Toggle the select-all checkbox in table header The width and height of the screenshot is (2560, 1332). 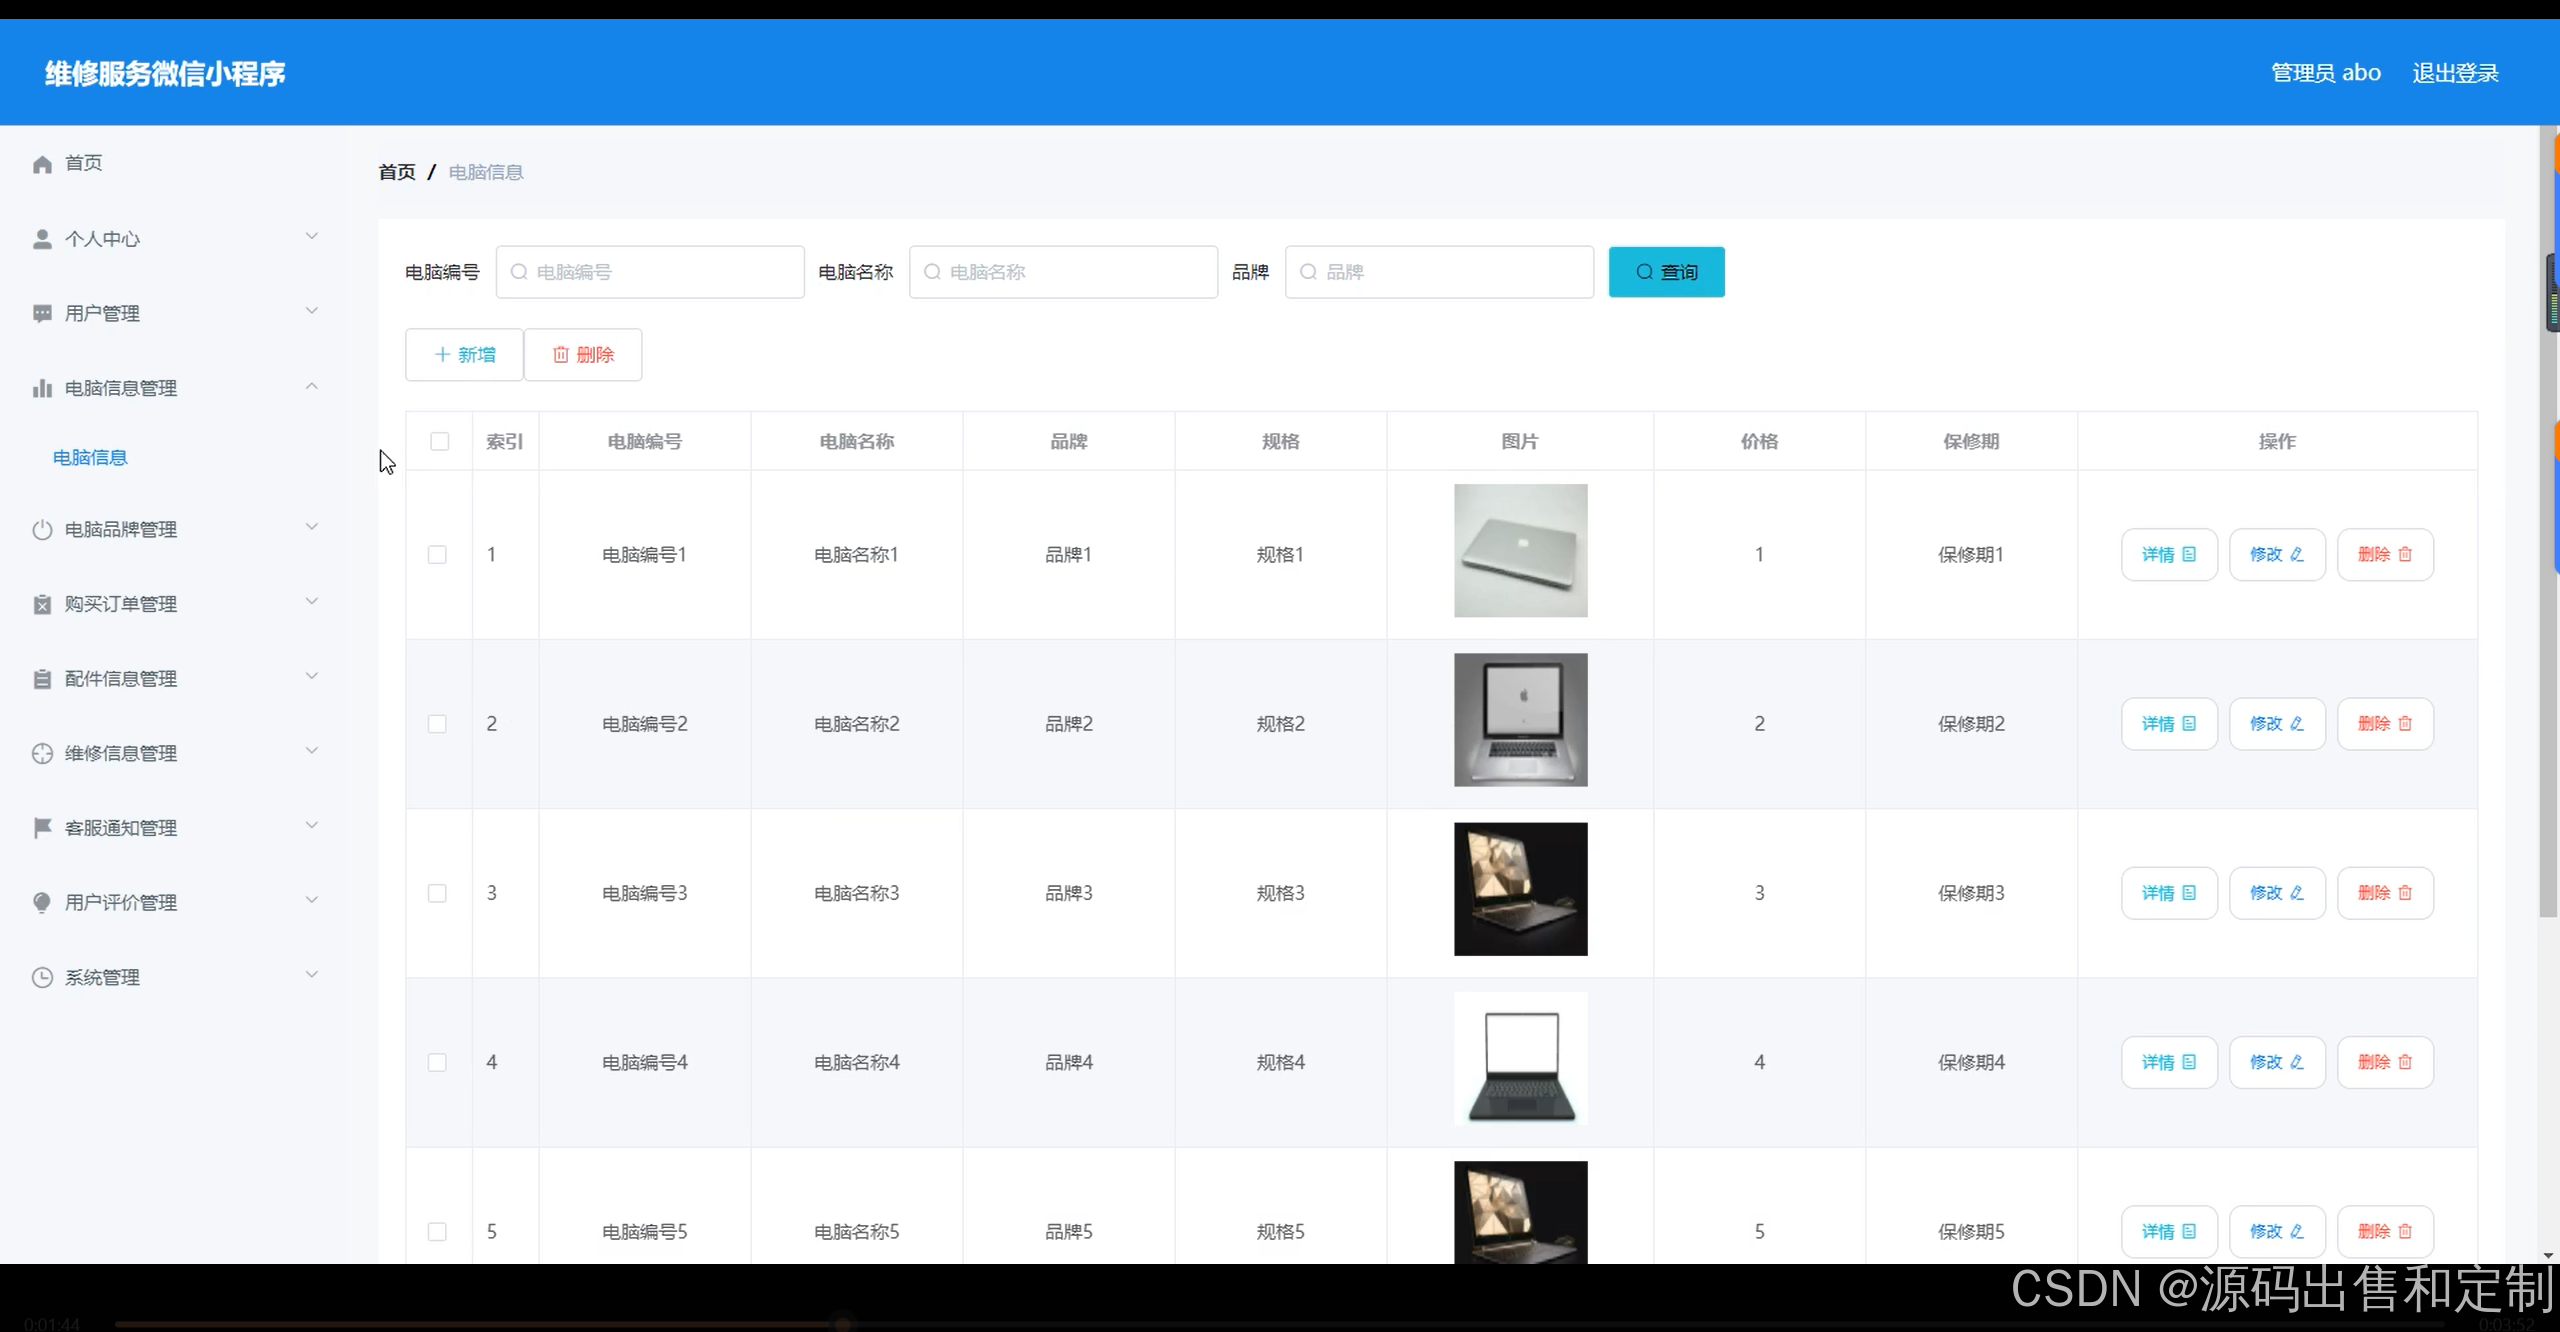[x=439, y=441]
